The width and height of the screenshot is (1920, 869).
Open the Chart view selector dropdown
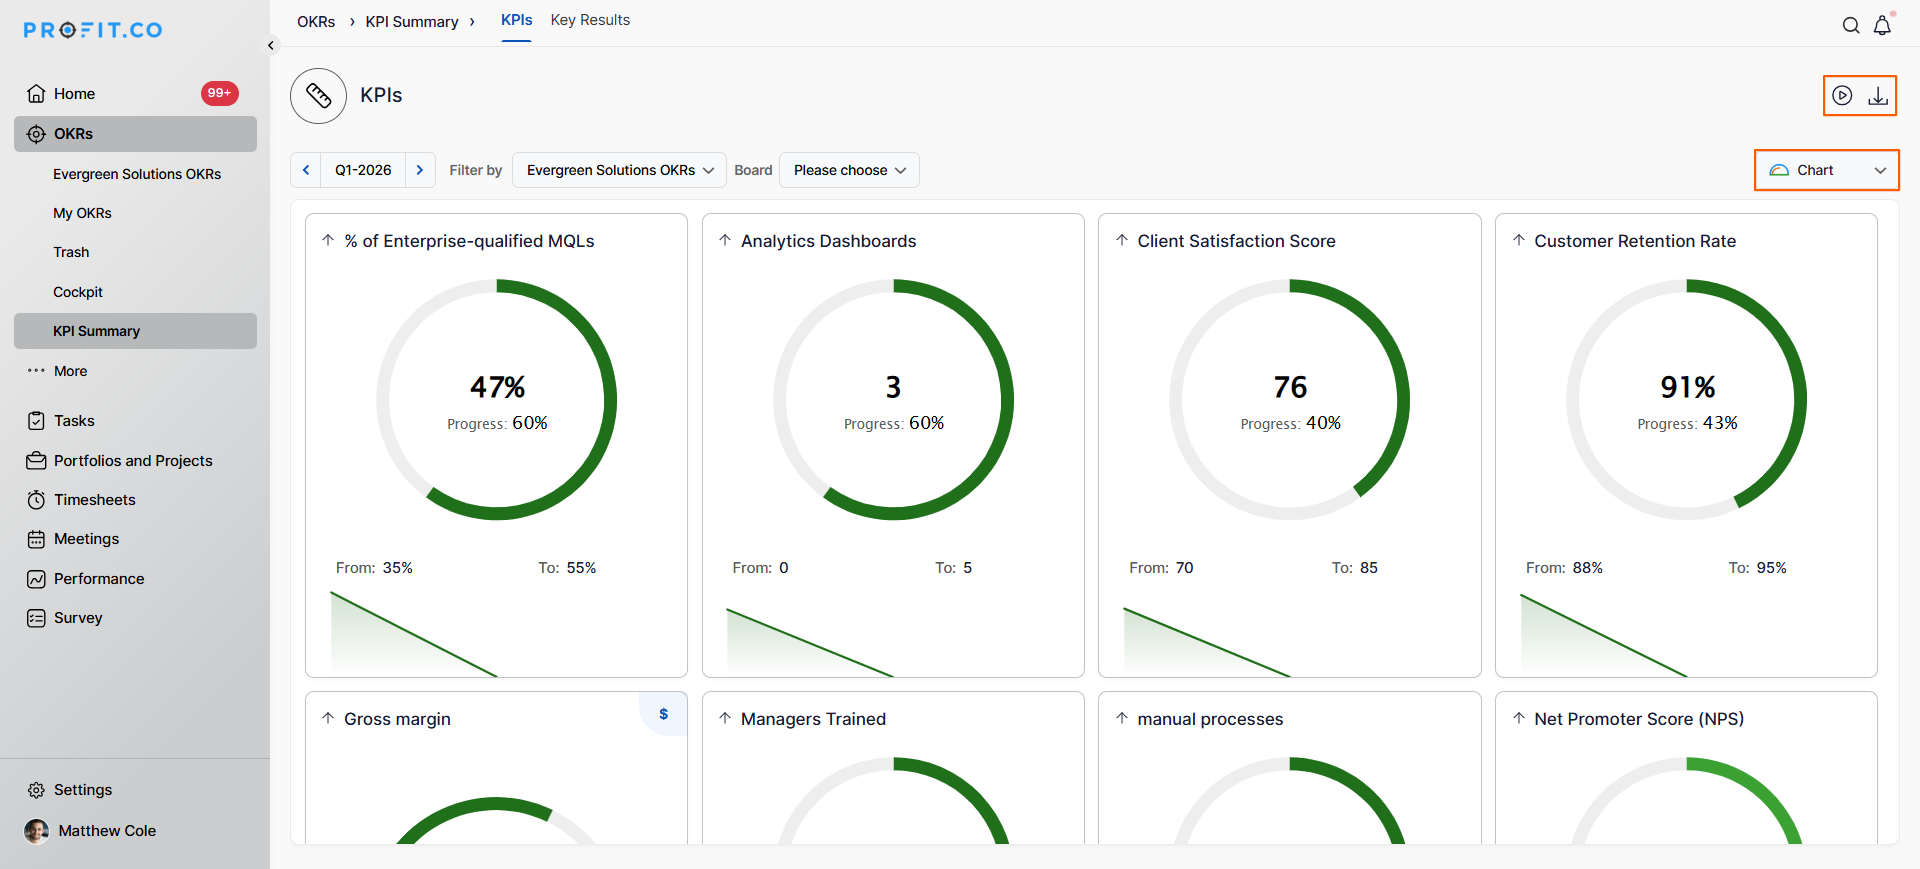[1826, 170]
